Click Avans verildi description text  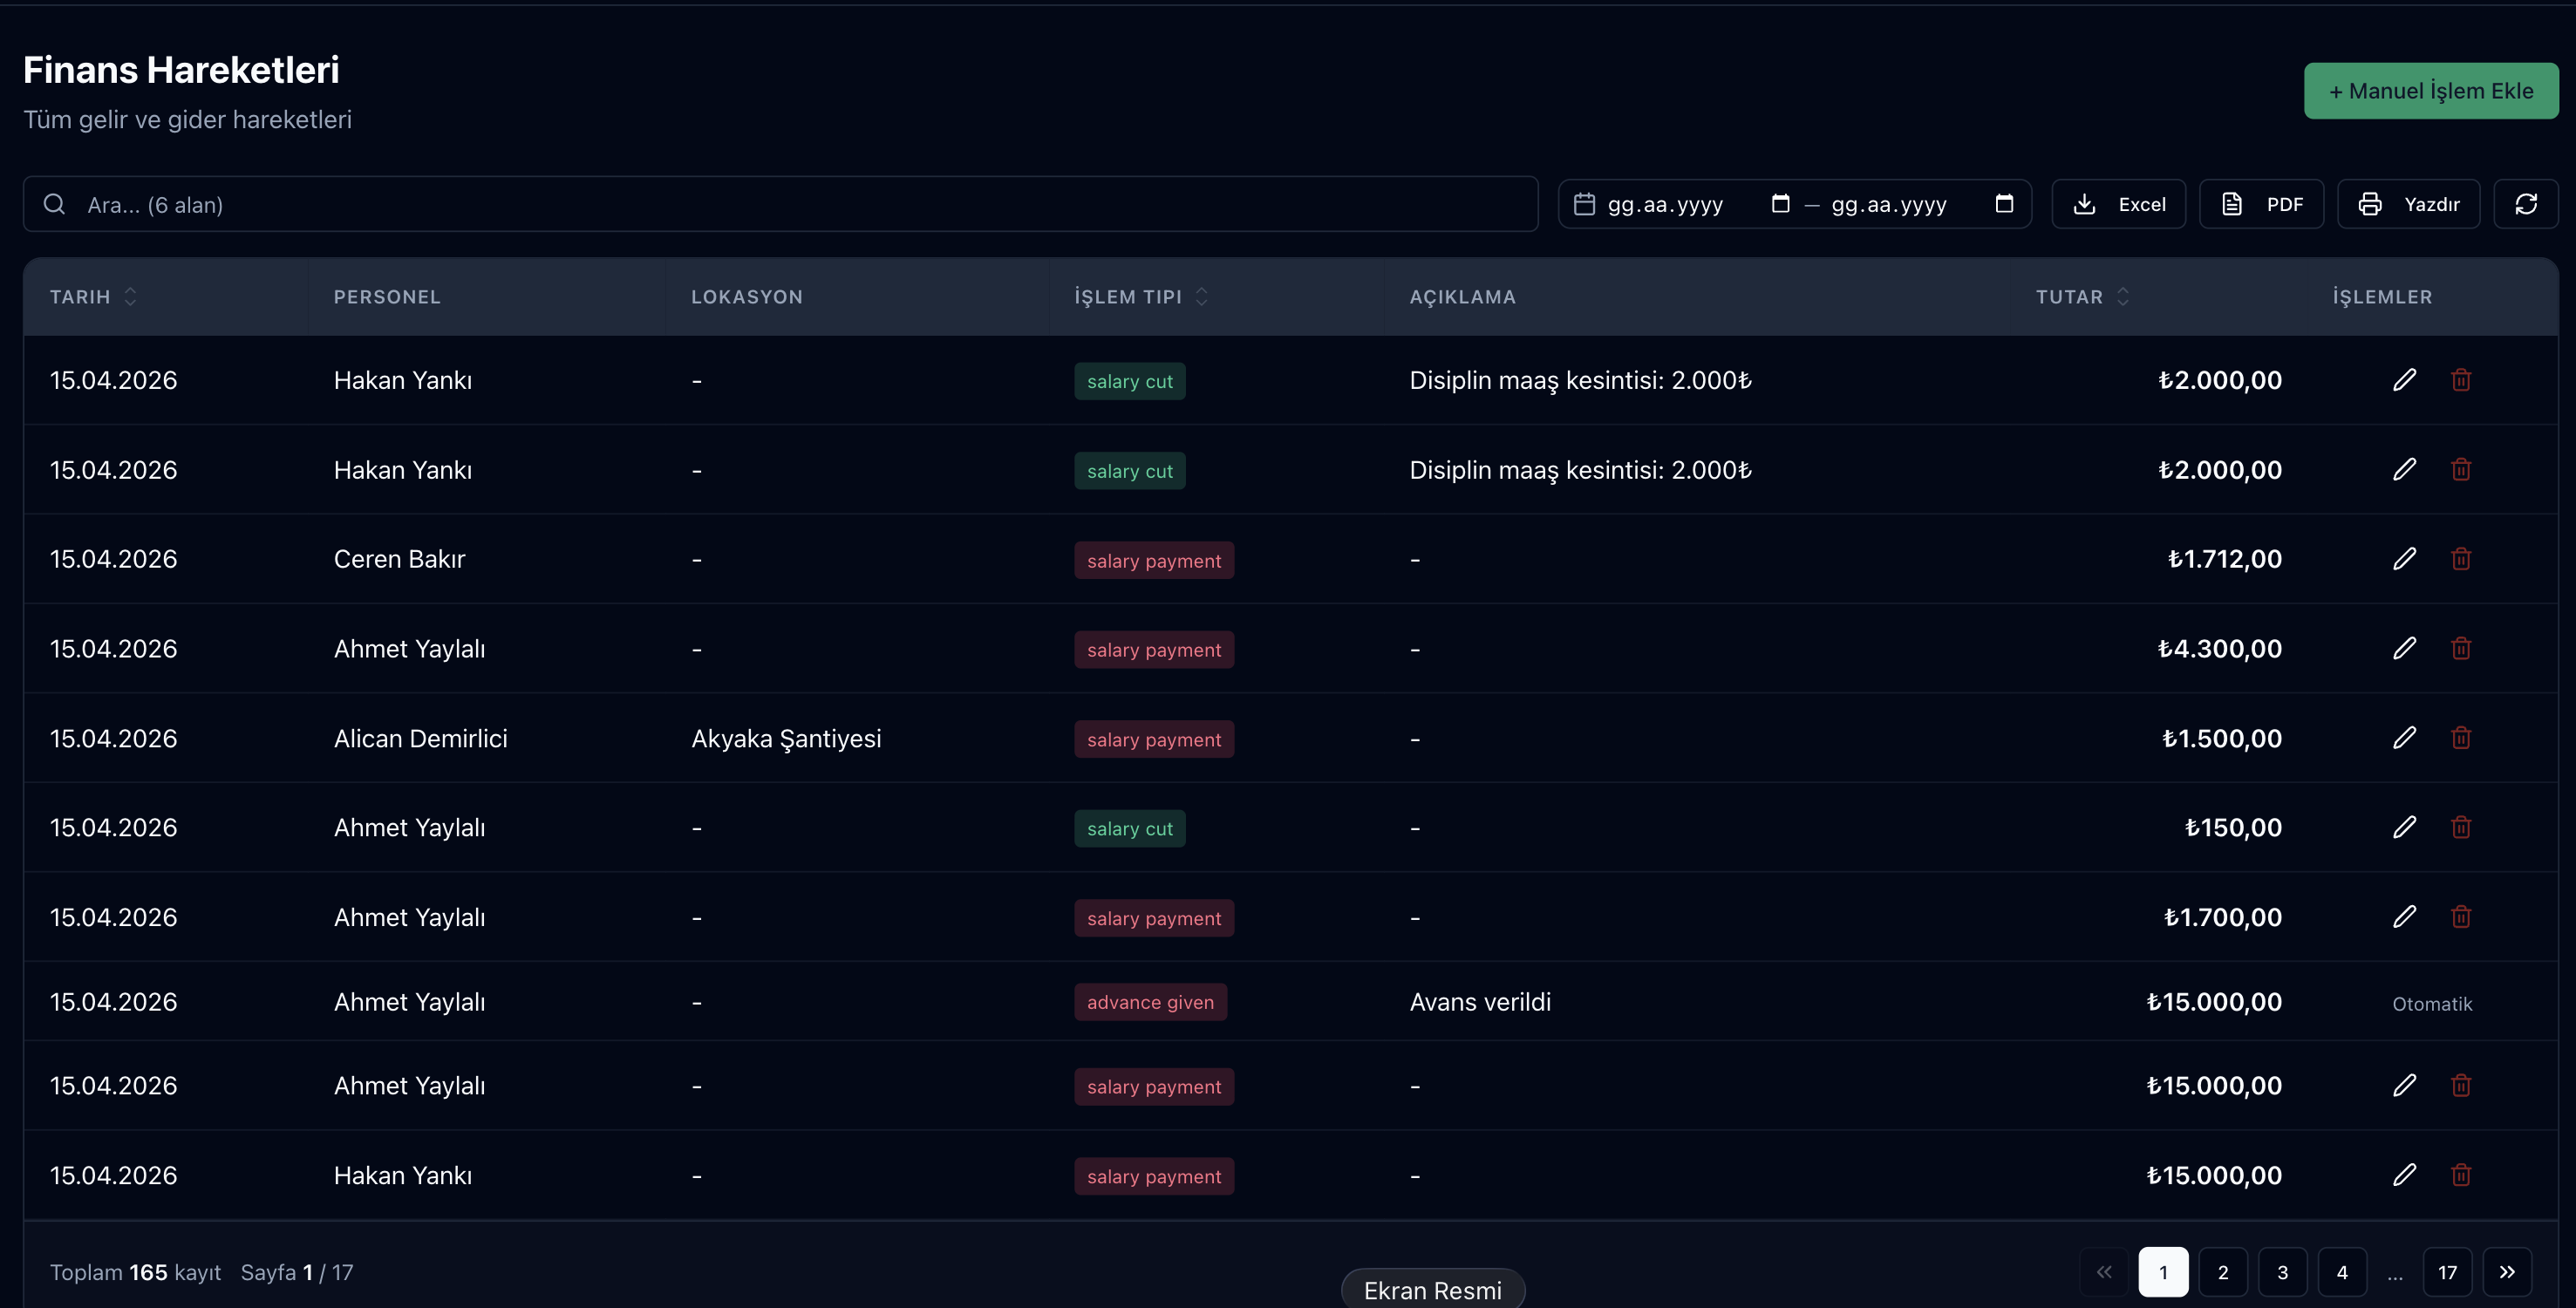pyautogui.click(x=1480, y=1002)
